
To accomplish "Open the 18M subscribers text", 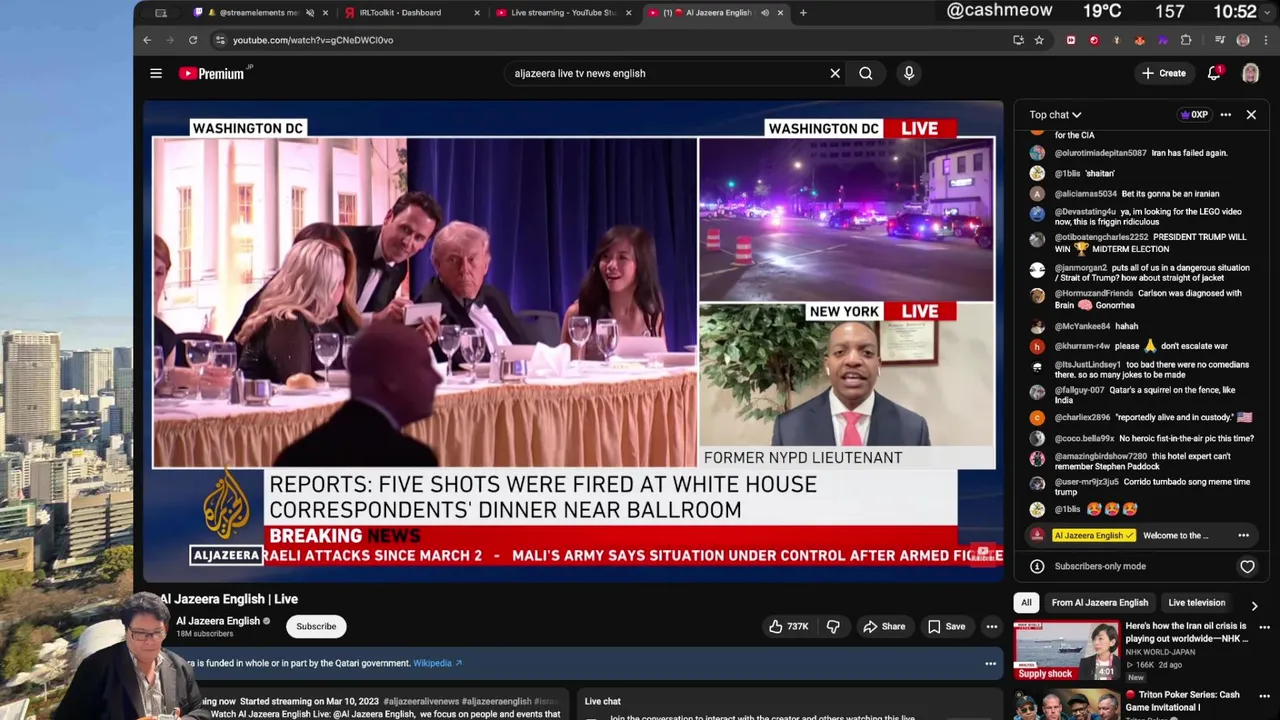I will pyautogui.click(x=204, y=634).
